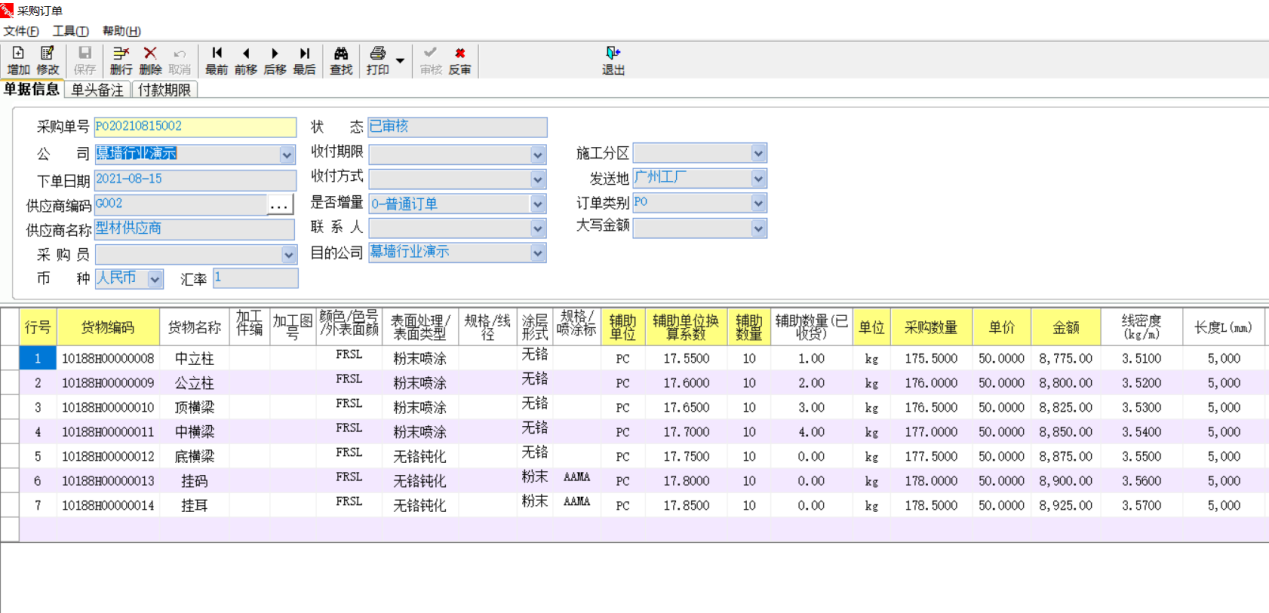Open the 发送地 dropdown
Image resolution: width=1269 pixels, height=613 pixels.
point(758,178)
